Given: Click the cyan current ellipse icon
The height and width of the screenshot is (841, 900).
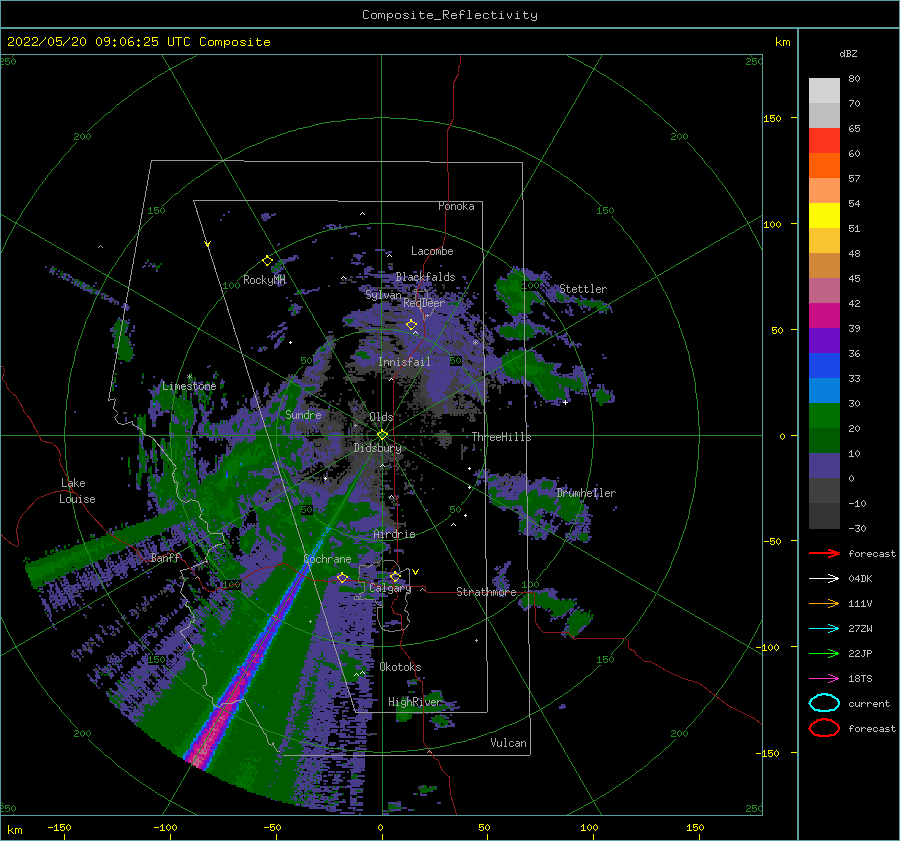Looking at the screenshot, I should (x=824, y=703).
